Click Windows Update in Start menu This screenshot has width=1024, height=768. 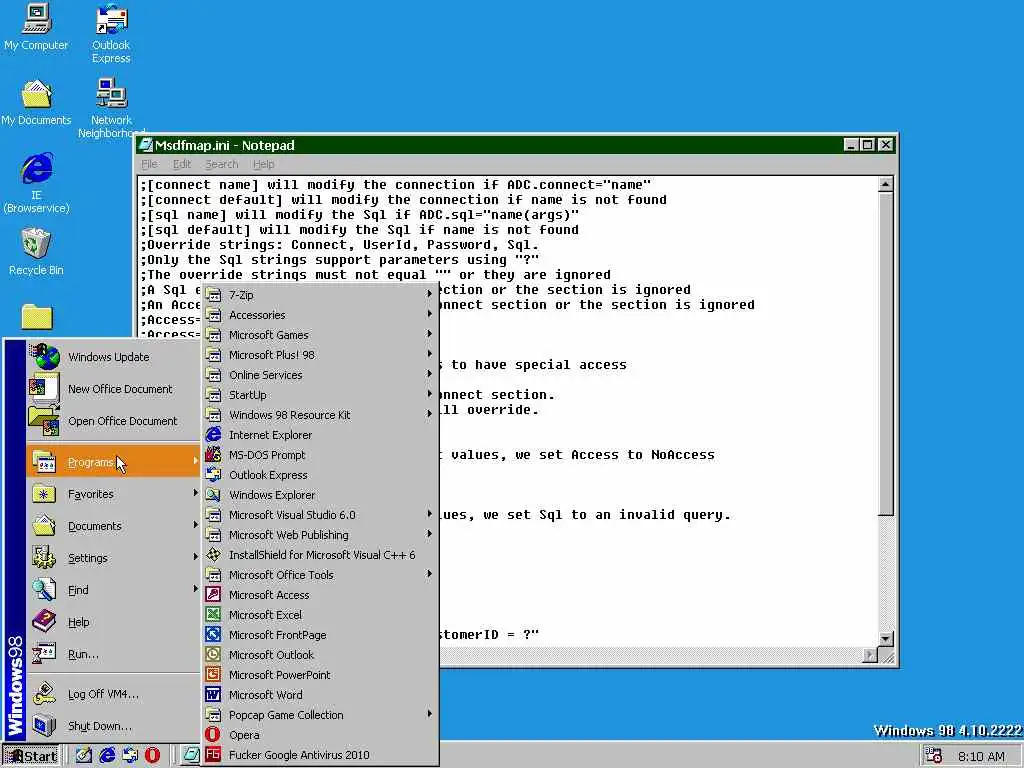coord(113,357)
